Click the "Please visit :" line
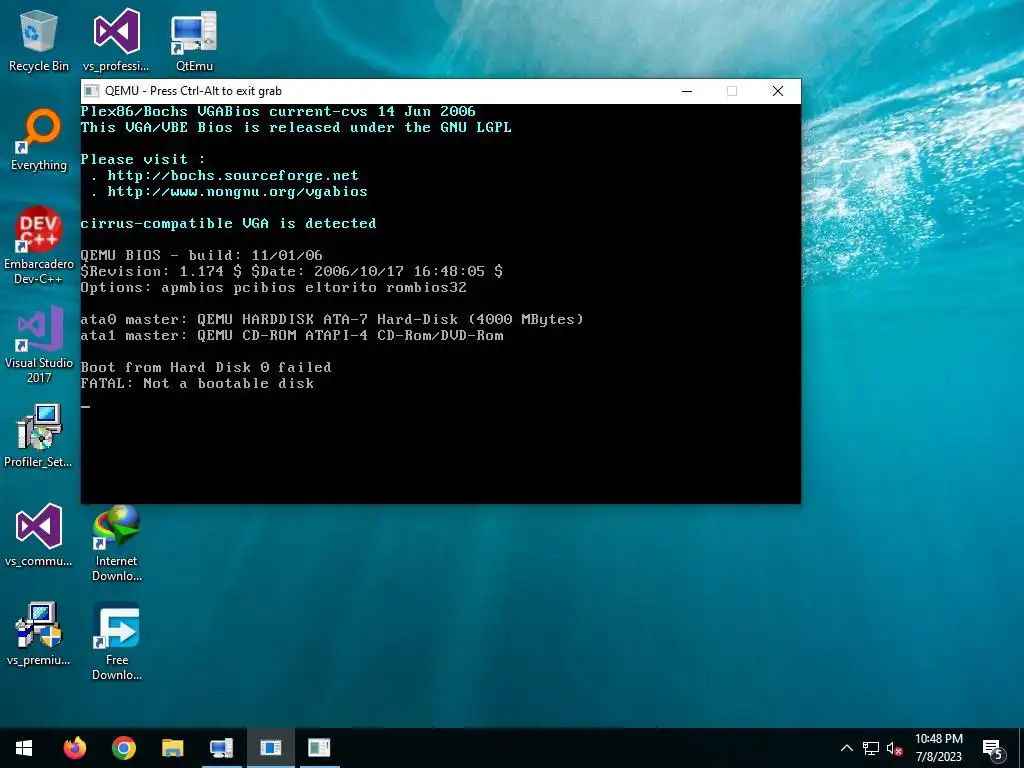This screenshot has width=1024, height=768. tap(143, 159)
